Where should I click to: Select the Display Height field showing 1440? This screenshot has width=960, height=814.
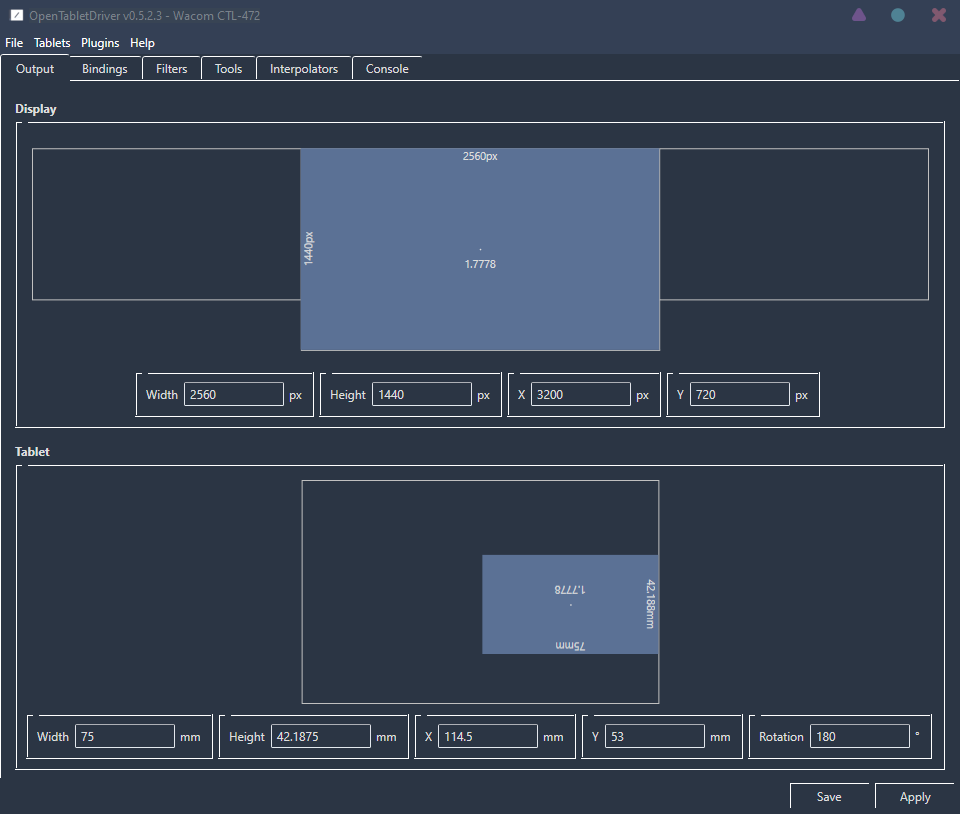422,395
